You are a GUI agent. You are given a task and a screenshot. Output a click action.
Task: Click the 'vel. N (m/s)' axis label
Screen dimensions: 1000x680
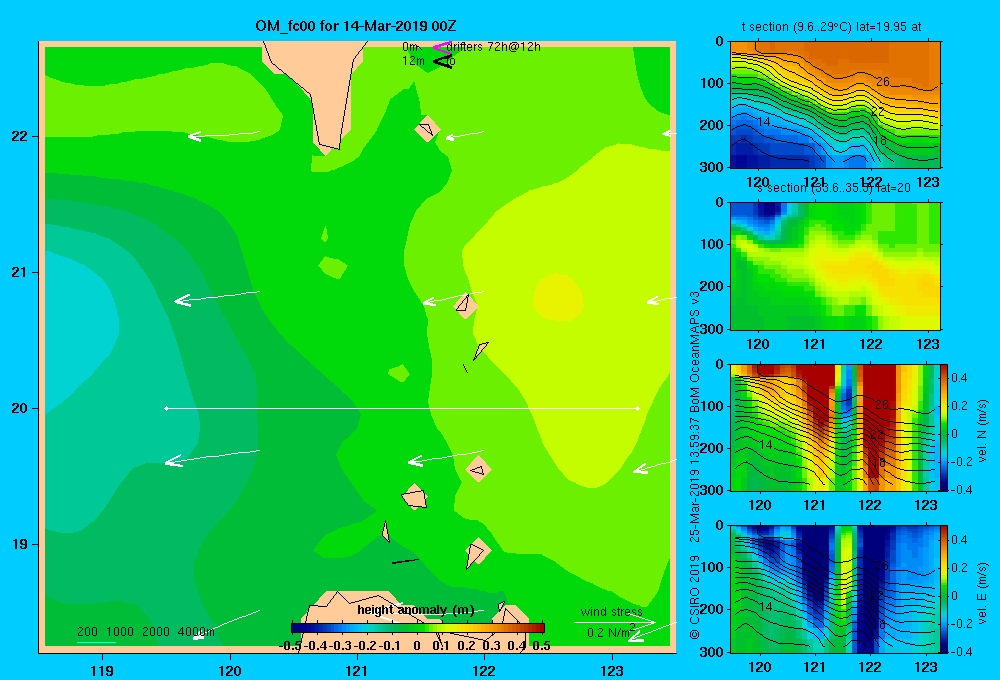(982, 431)
